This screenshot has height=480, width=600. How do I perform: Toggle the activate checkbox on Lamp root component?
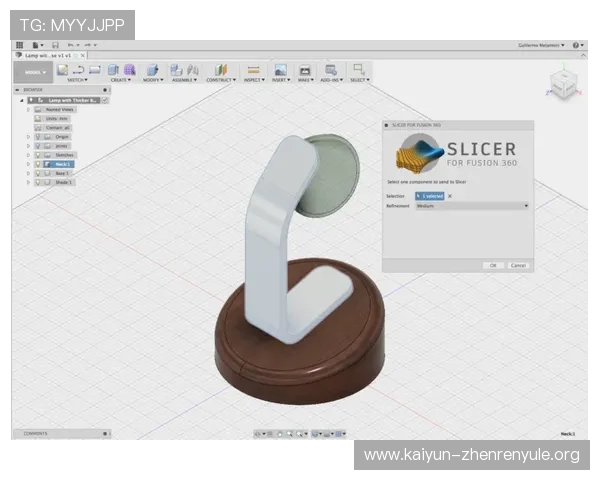coord(105,100)
